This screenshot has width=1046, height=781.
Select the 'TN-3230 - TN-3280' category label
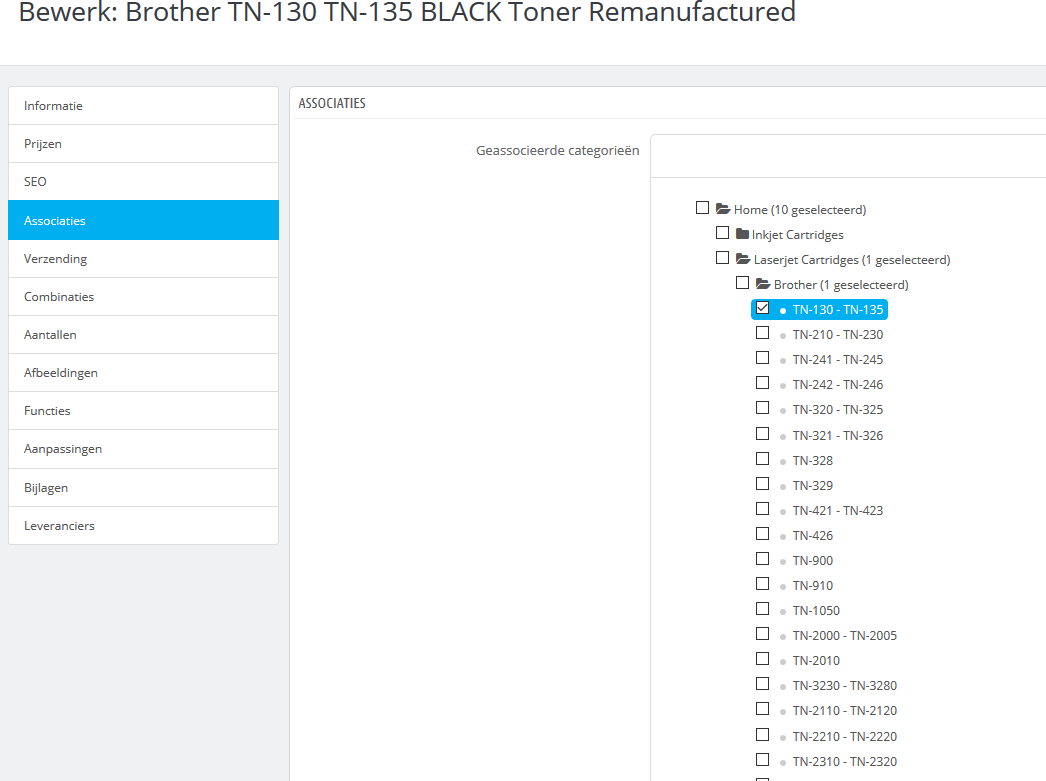[845, 686]
